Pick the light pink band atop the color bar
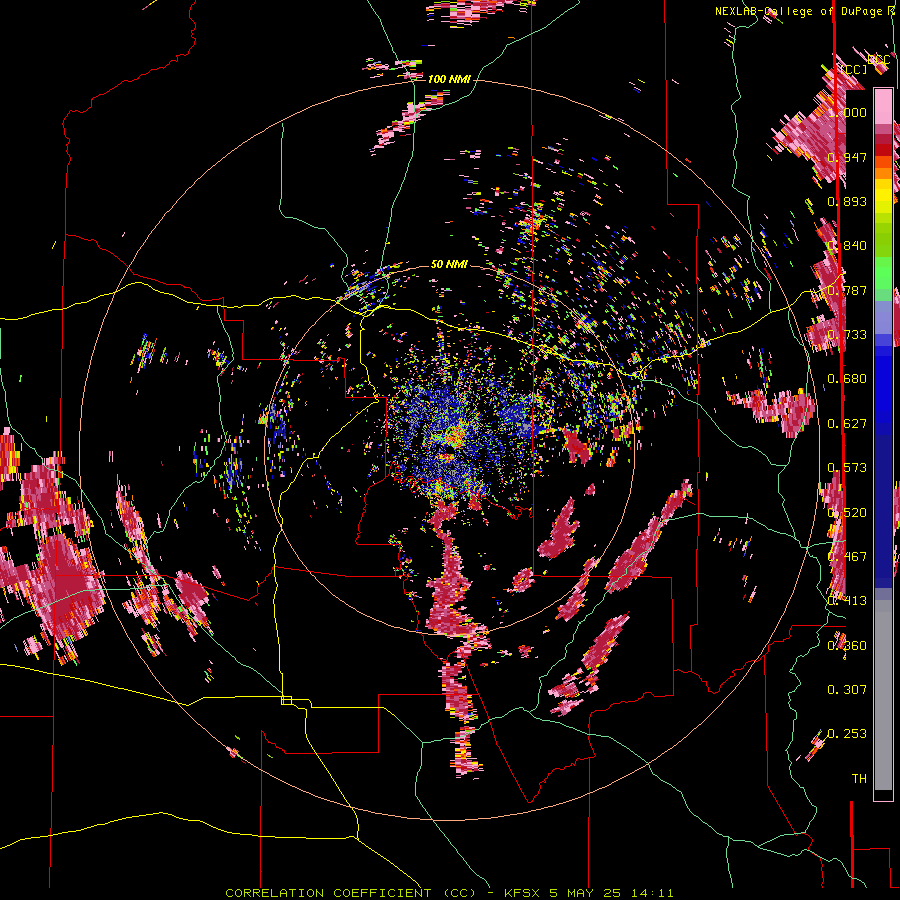This screenshot has width=900, height=900. tap(883, 106)
